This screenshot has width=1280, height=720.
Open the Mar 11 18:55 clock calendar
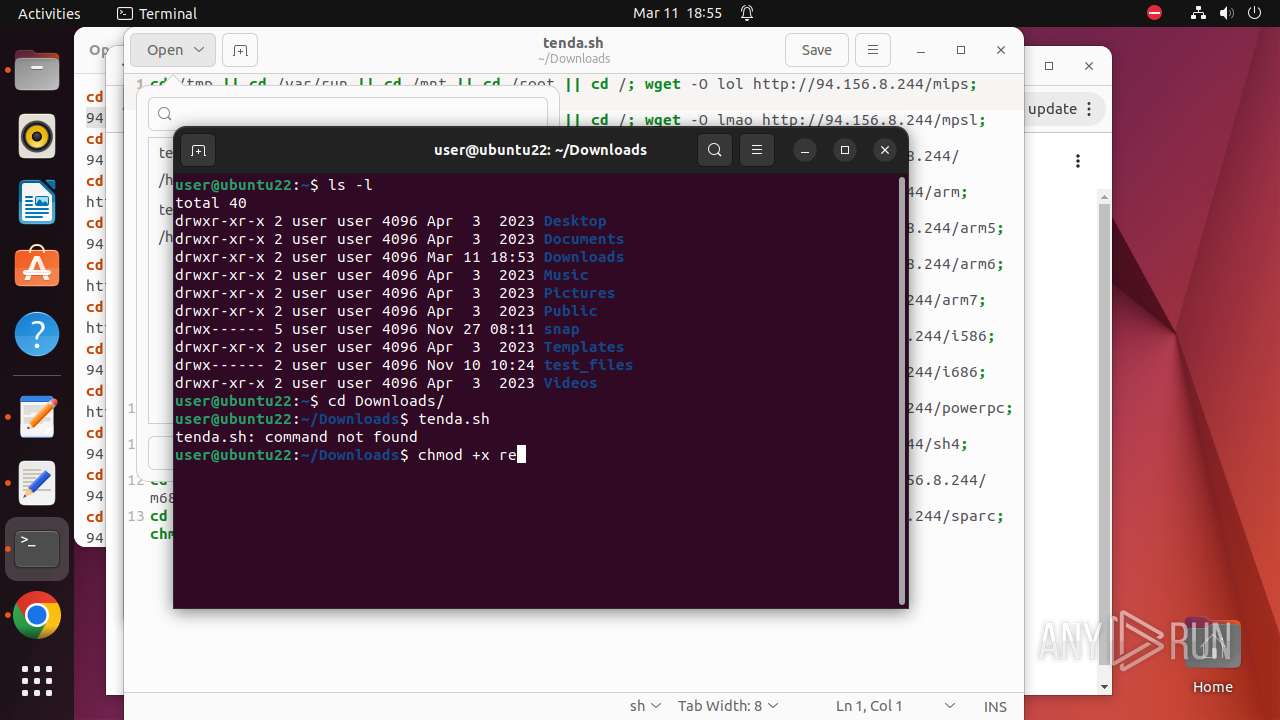click(x=677, y=14)
